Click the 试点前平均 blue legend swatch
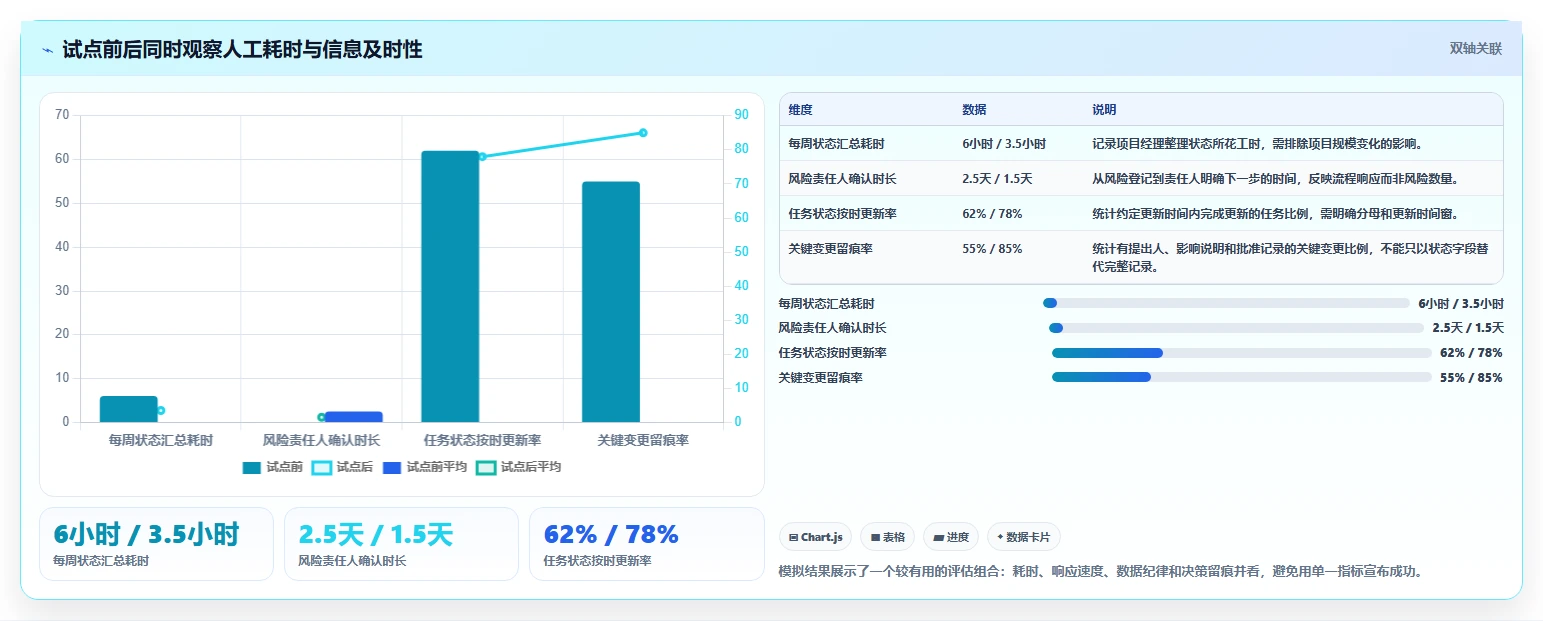The height and width of the screenshot is (621, 1543). (x=392, y=467)
